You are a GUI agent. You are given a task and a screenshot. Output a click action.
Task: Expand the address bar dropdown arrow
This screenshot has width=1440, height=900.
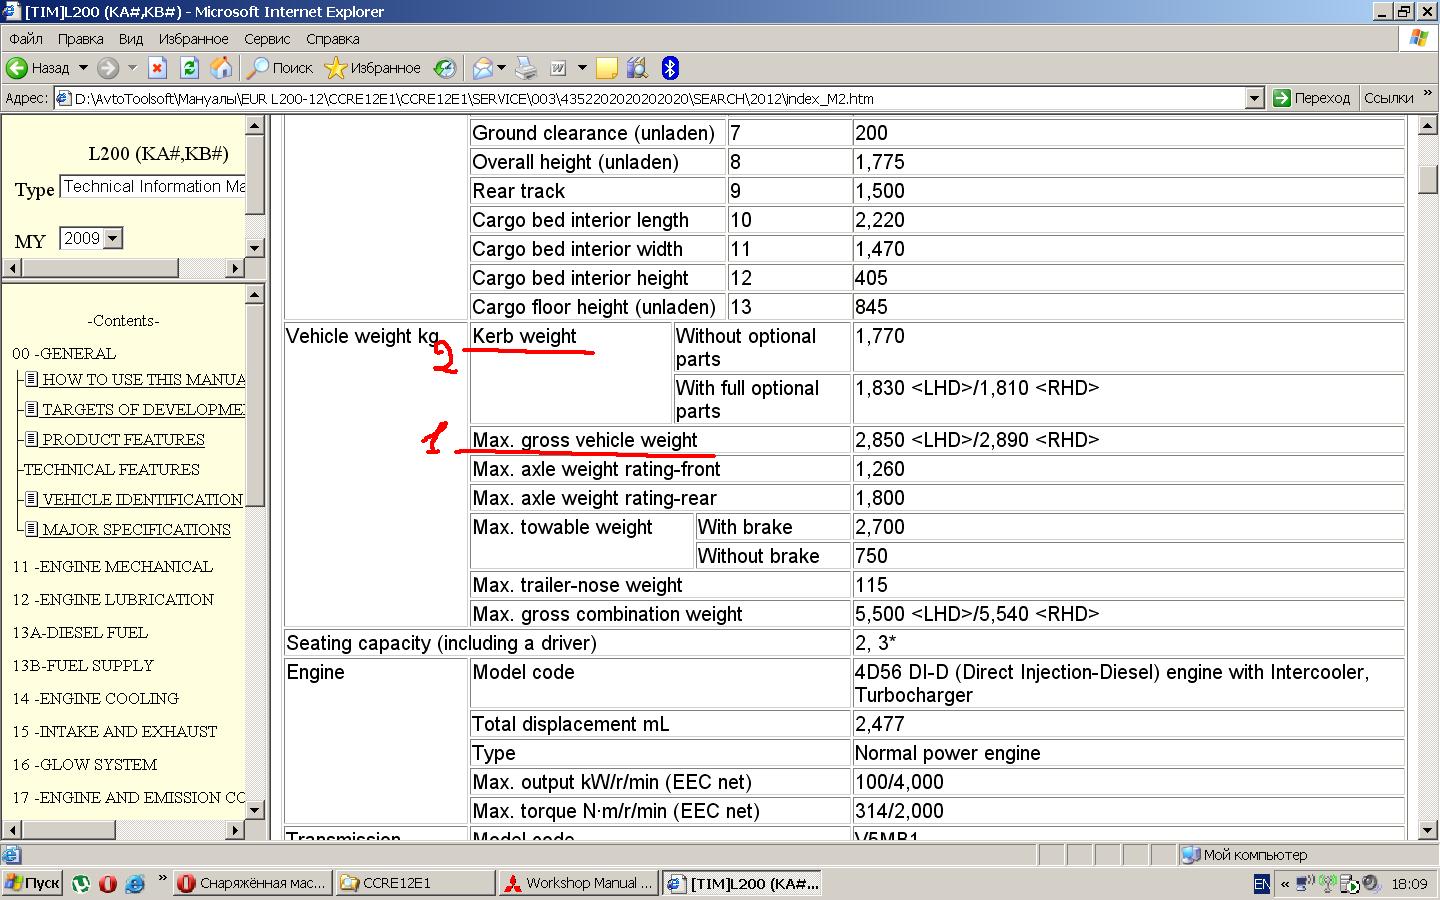pos(1254,98)
